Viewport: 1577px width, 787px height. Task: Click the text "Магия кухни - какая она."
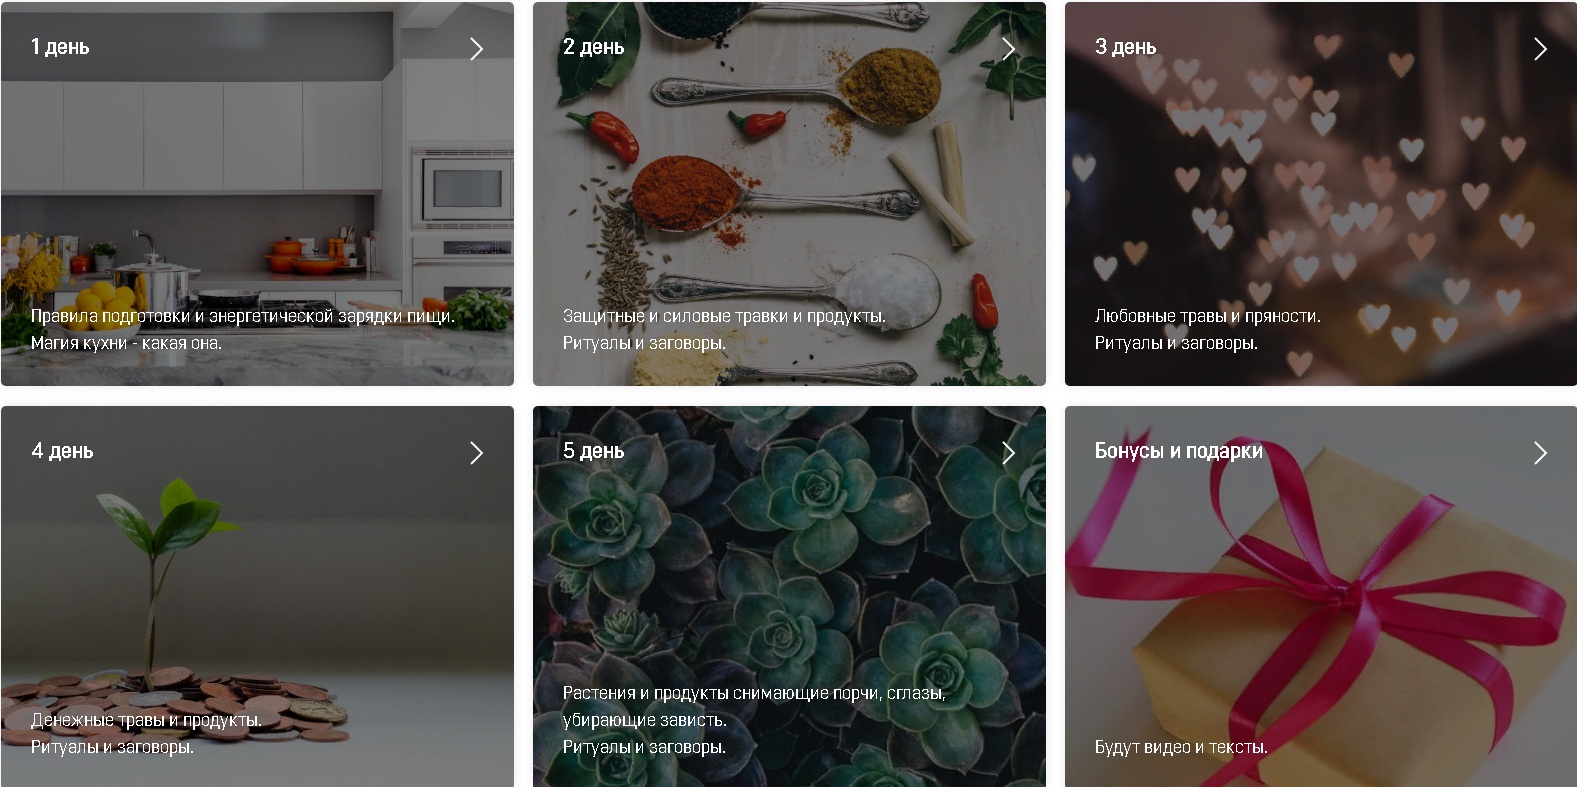click(126, 343)
